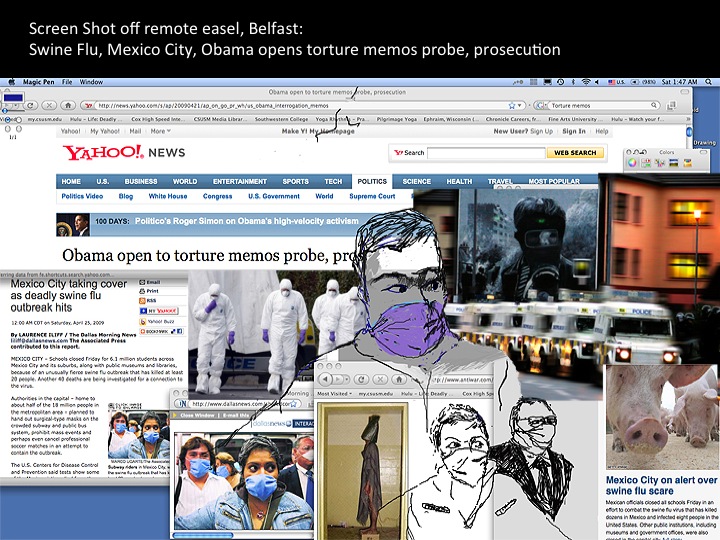Adjust the pen size slider under blue swatch
This screenshot has height=540, width=720.
click(11, 111)
